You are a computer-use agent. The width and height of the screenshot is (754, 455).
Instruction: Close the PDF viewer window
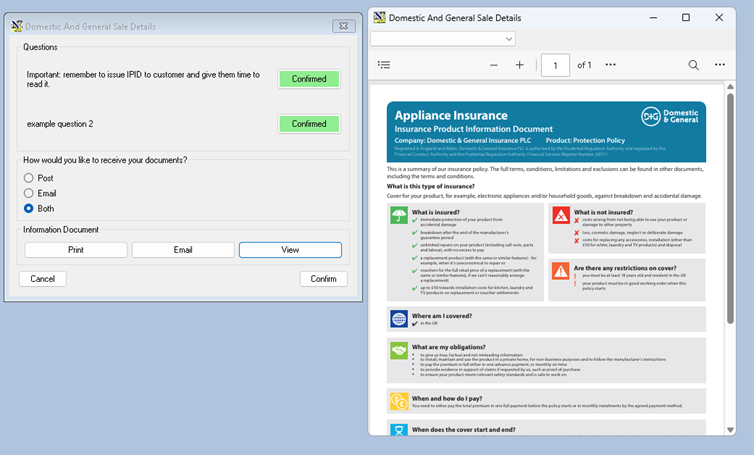coord(719,18)
